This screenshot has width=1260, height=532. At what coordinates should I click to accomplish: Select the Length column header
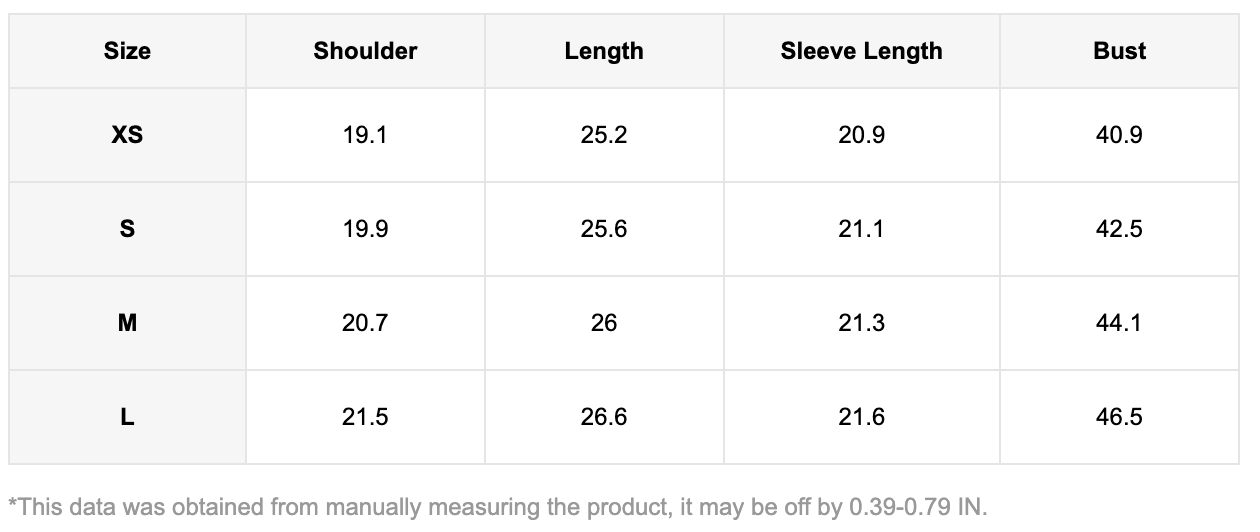coord(604,51)
